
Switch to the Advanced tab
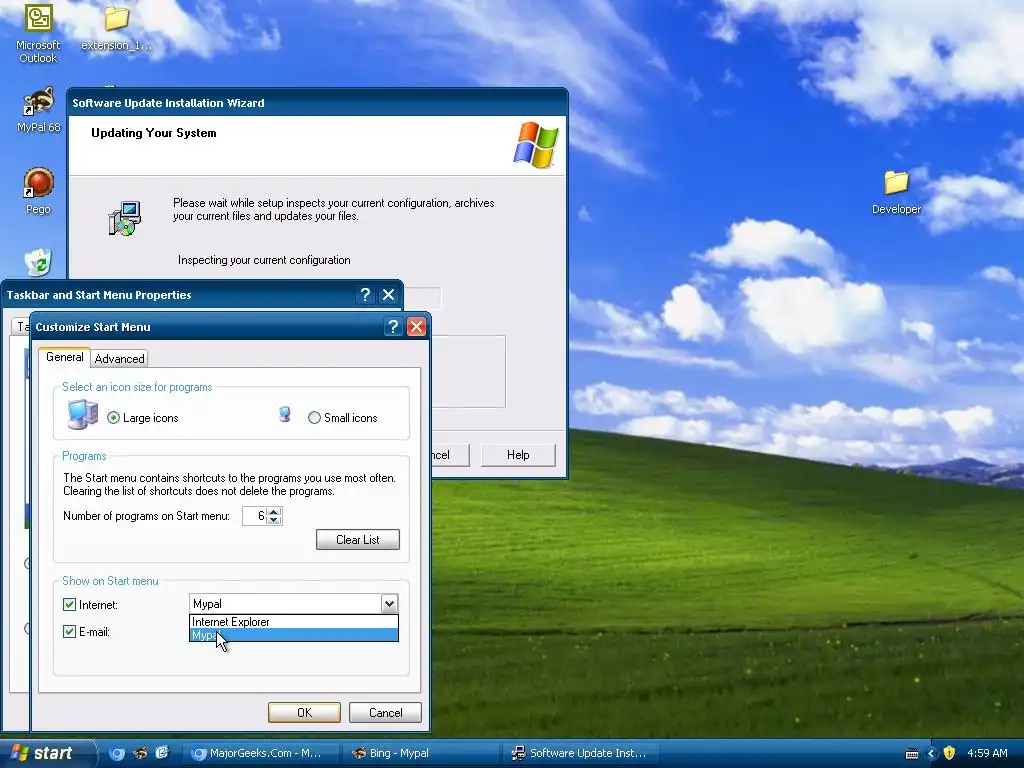tap(120, 359)
